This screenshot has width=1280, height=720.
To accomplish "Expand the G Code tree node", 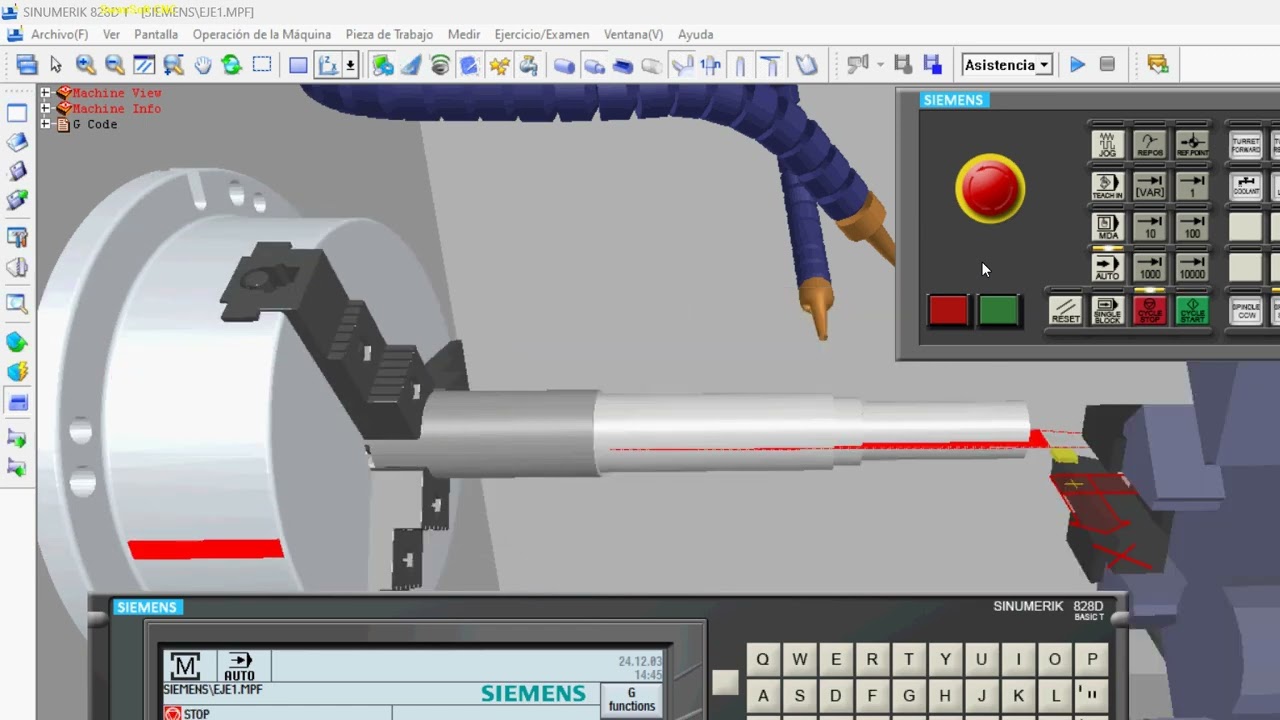I will coord(45,125).
